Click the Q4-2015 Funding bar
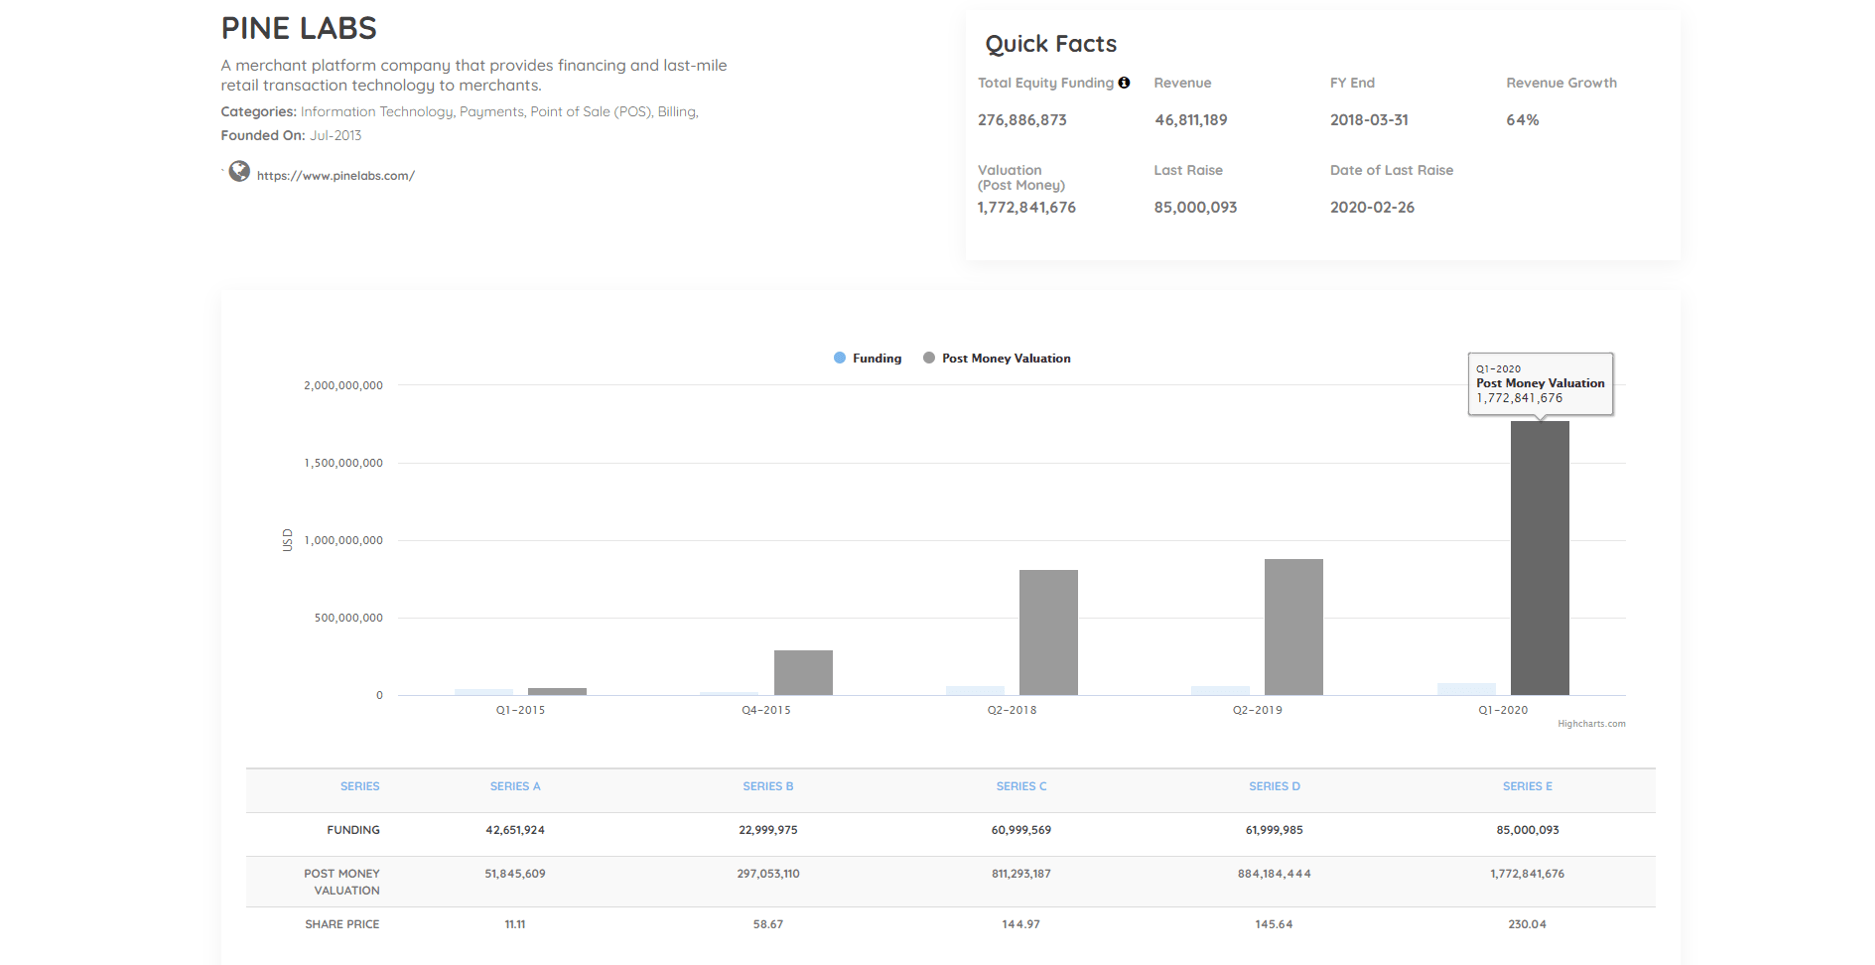This screenshot has height=965, width=1875. [x=729, y=693]
